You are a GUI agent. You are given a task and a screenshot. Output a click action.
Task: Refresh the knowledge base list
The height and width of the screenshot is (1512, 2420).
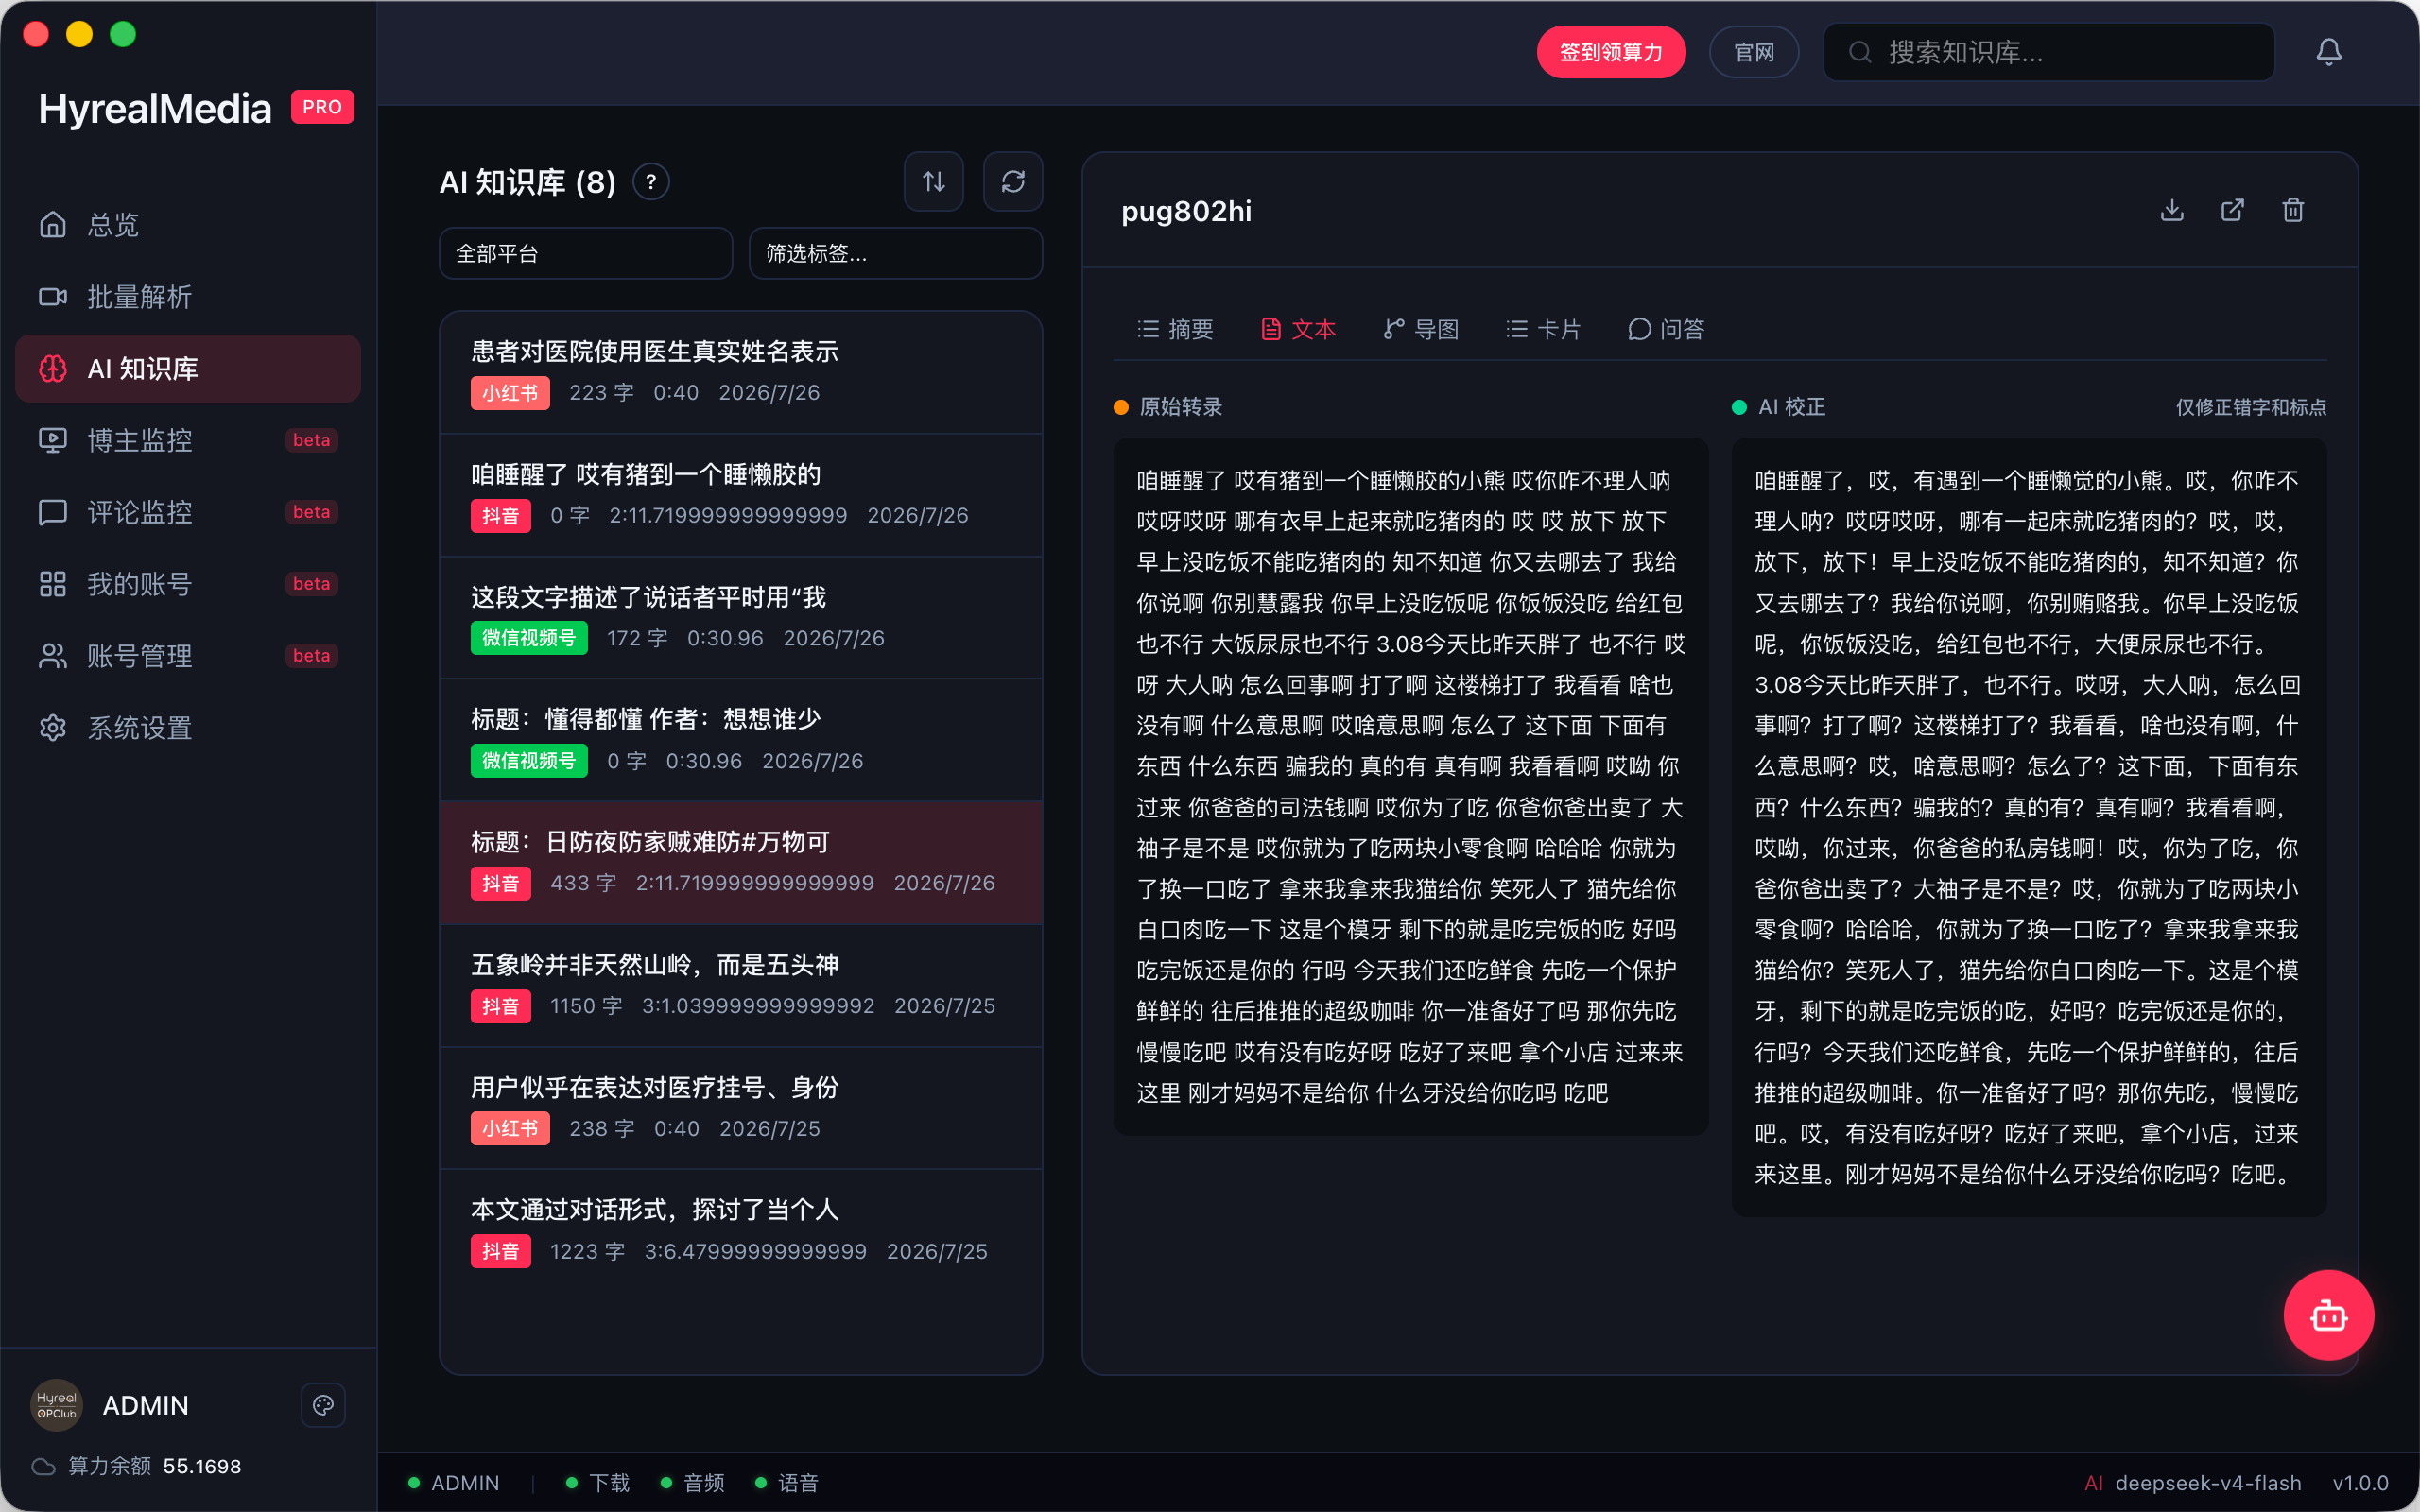(x=1013, y=182)
